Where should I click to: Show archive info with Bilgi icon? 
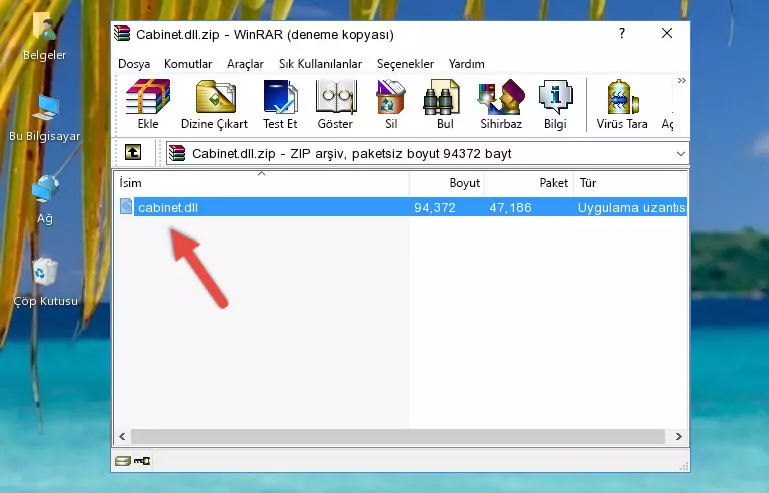click(555, 104)
